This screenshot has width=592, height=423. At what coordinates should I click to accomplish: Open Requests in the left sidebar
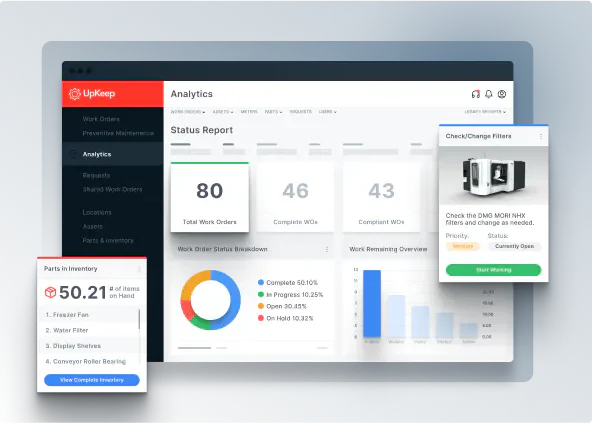96,176
